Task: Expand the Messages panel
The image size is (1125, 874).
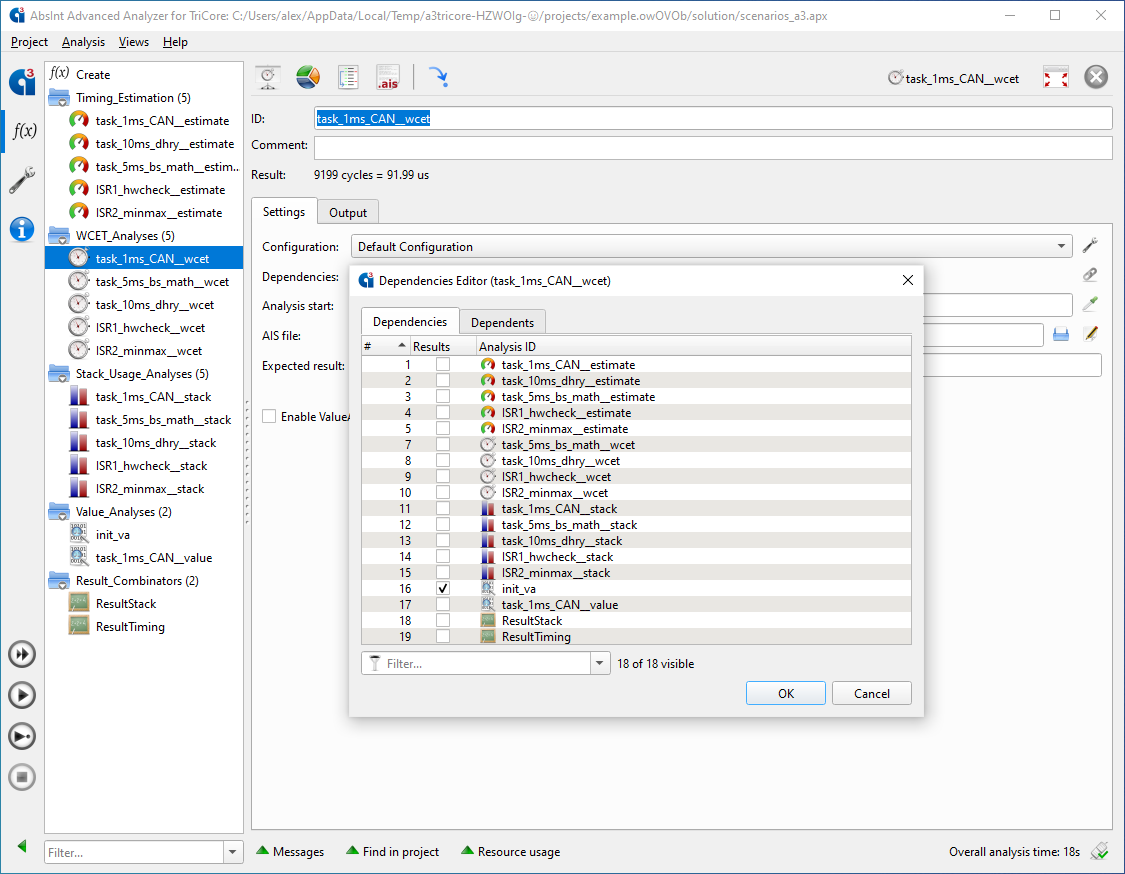Action: pyautogui.click(x=290, y=851)
